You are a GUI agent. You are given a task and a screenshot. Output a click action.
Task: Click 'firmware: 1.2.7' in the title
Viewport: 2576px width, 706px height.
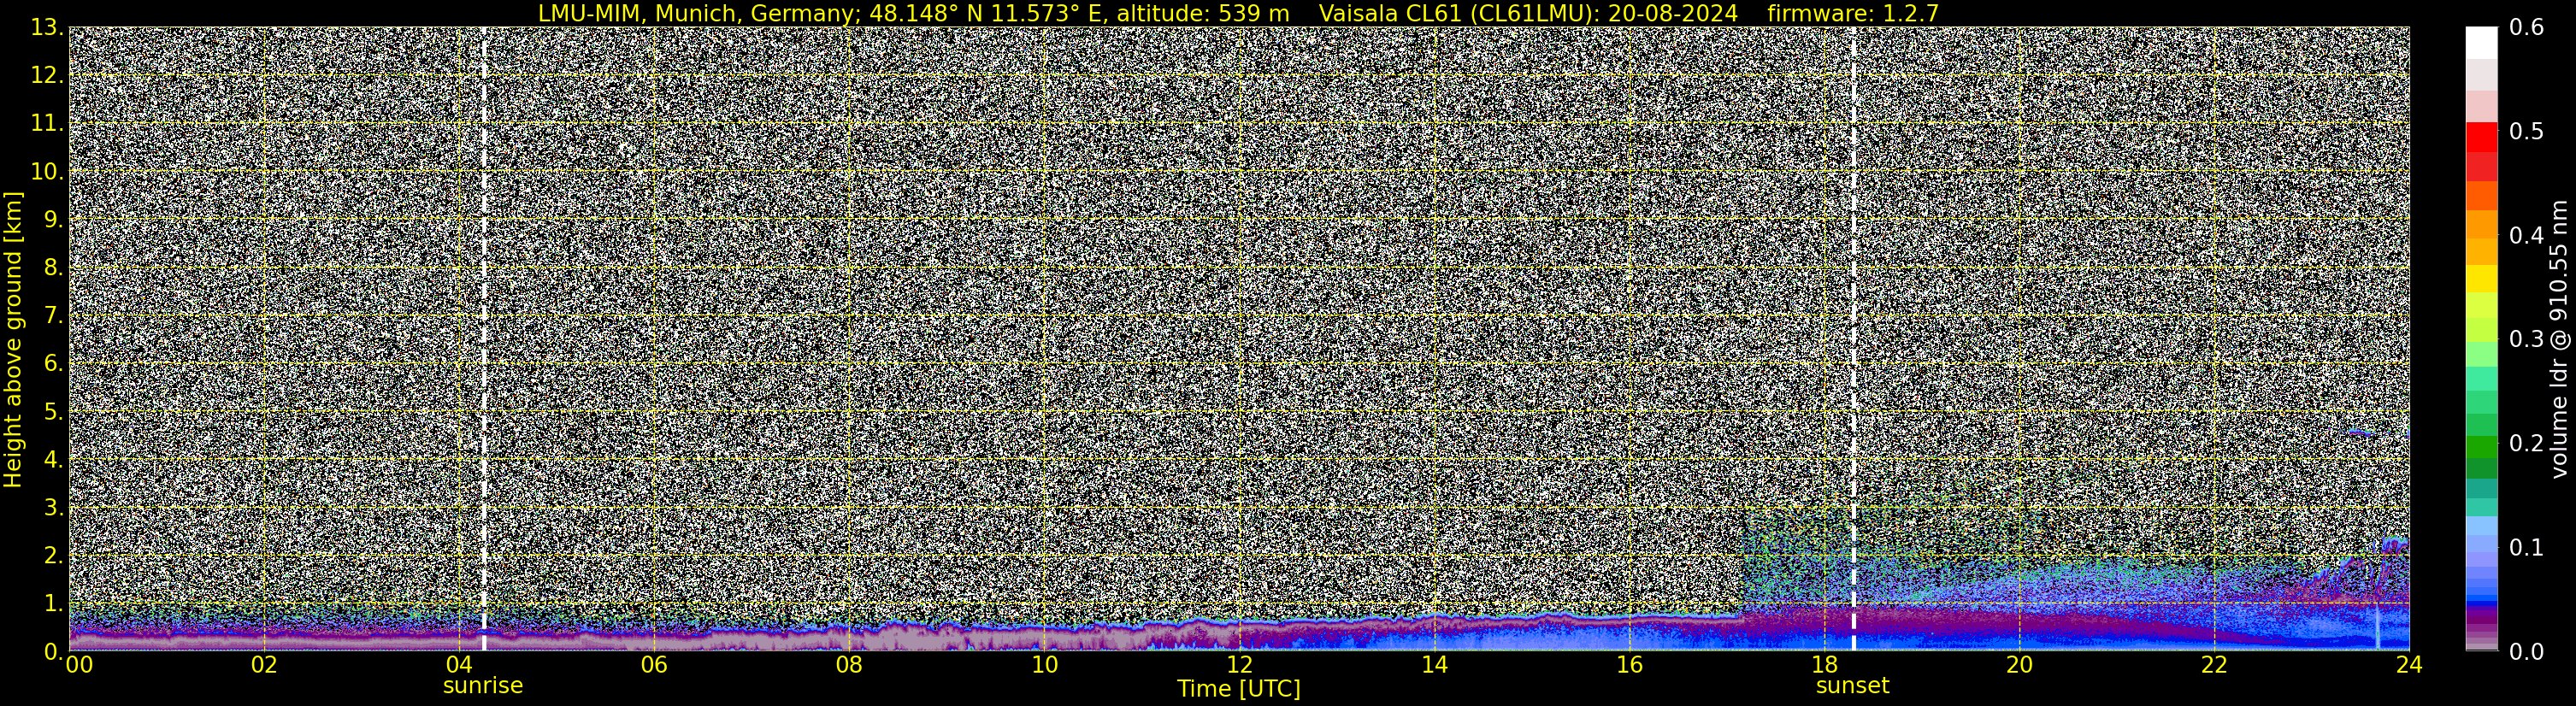point(1853,13)
